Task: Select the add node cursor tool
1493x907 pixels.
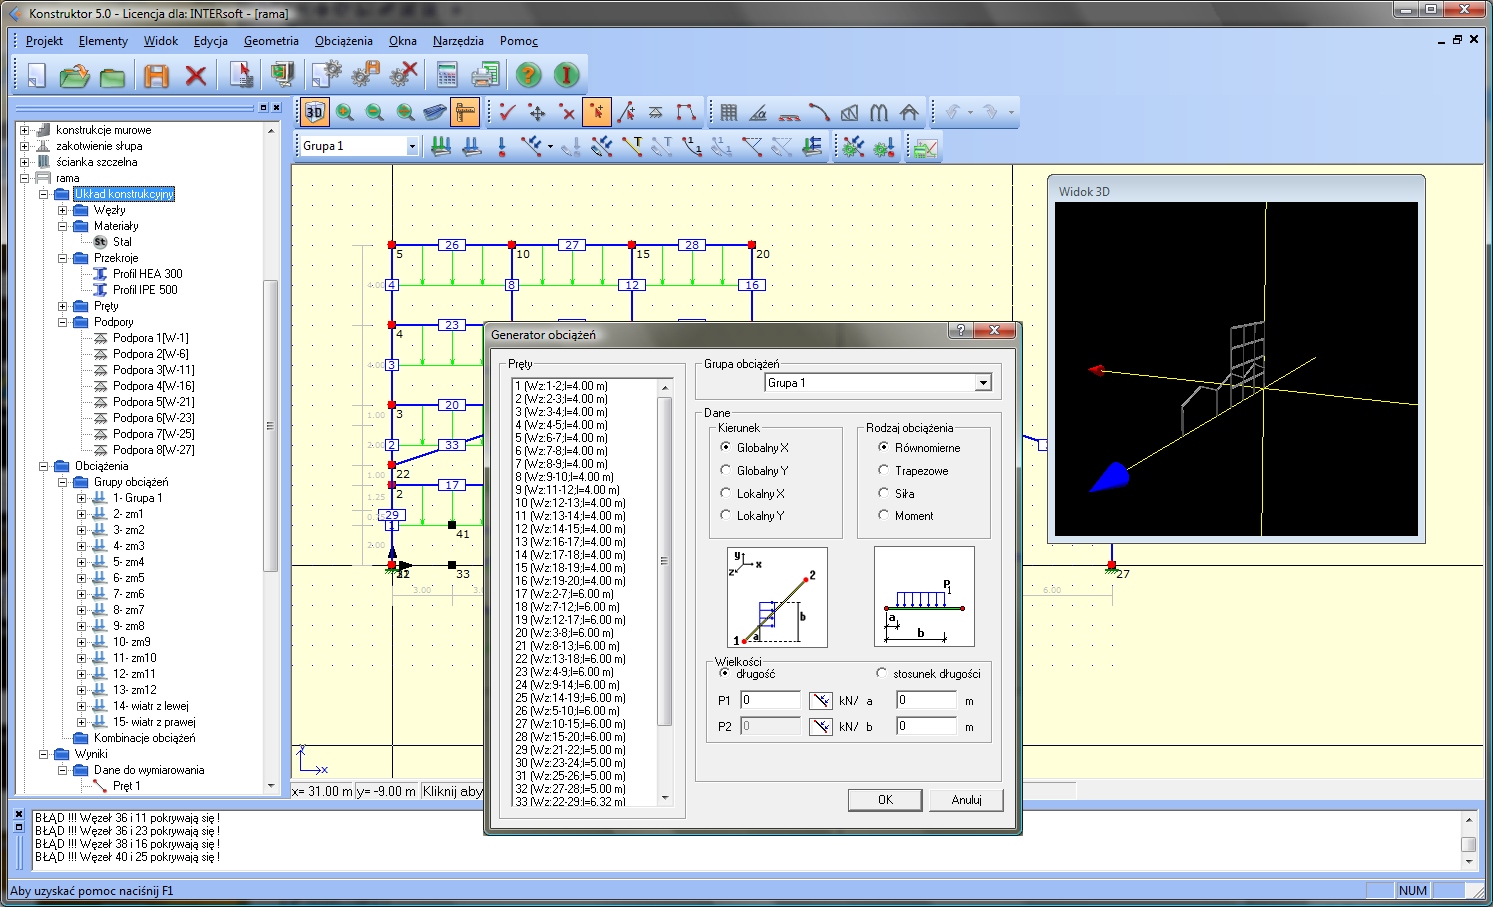Action: (597, 112)
